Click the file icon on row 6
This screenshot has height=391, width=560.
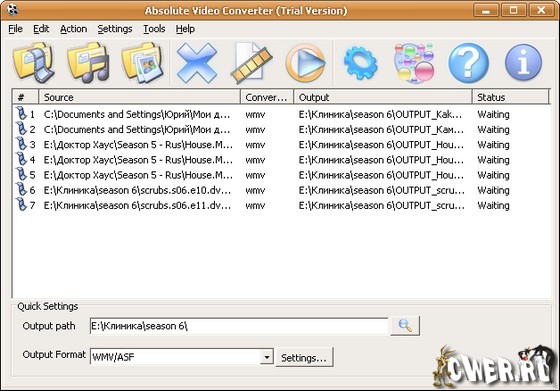[x=21, y=189]
